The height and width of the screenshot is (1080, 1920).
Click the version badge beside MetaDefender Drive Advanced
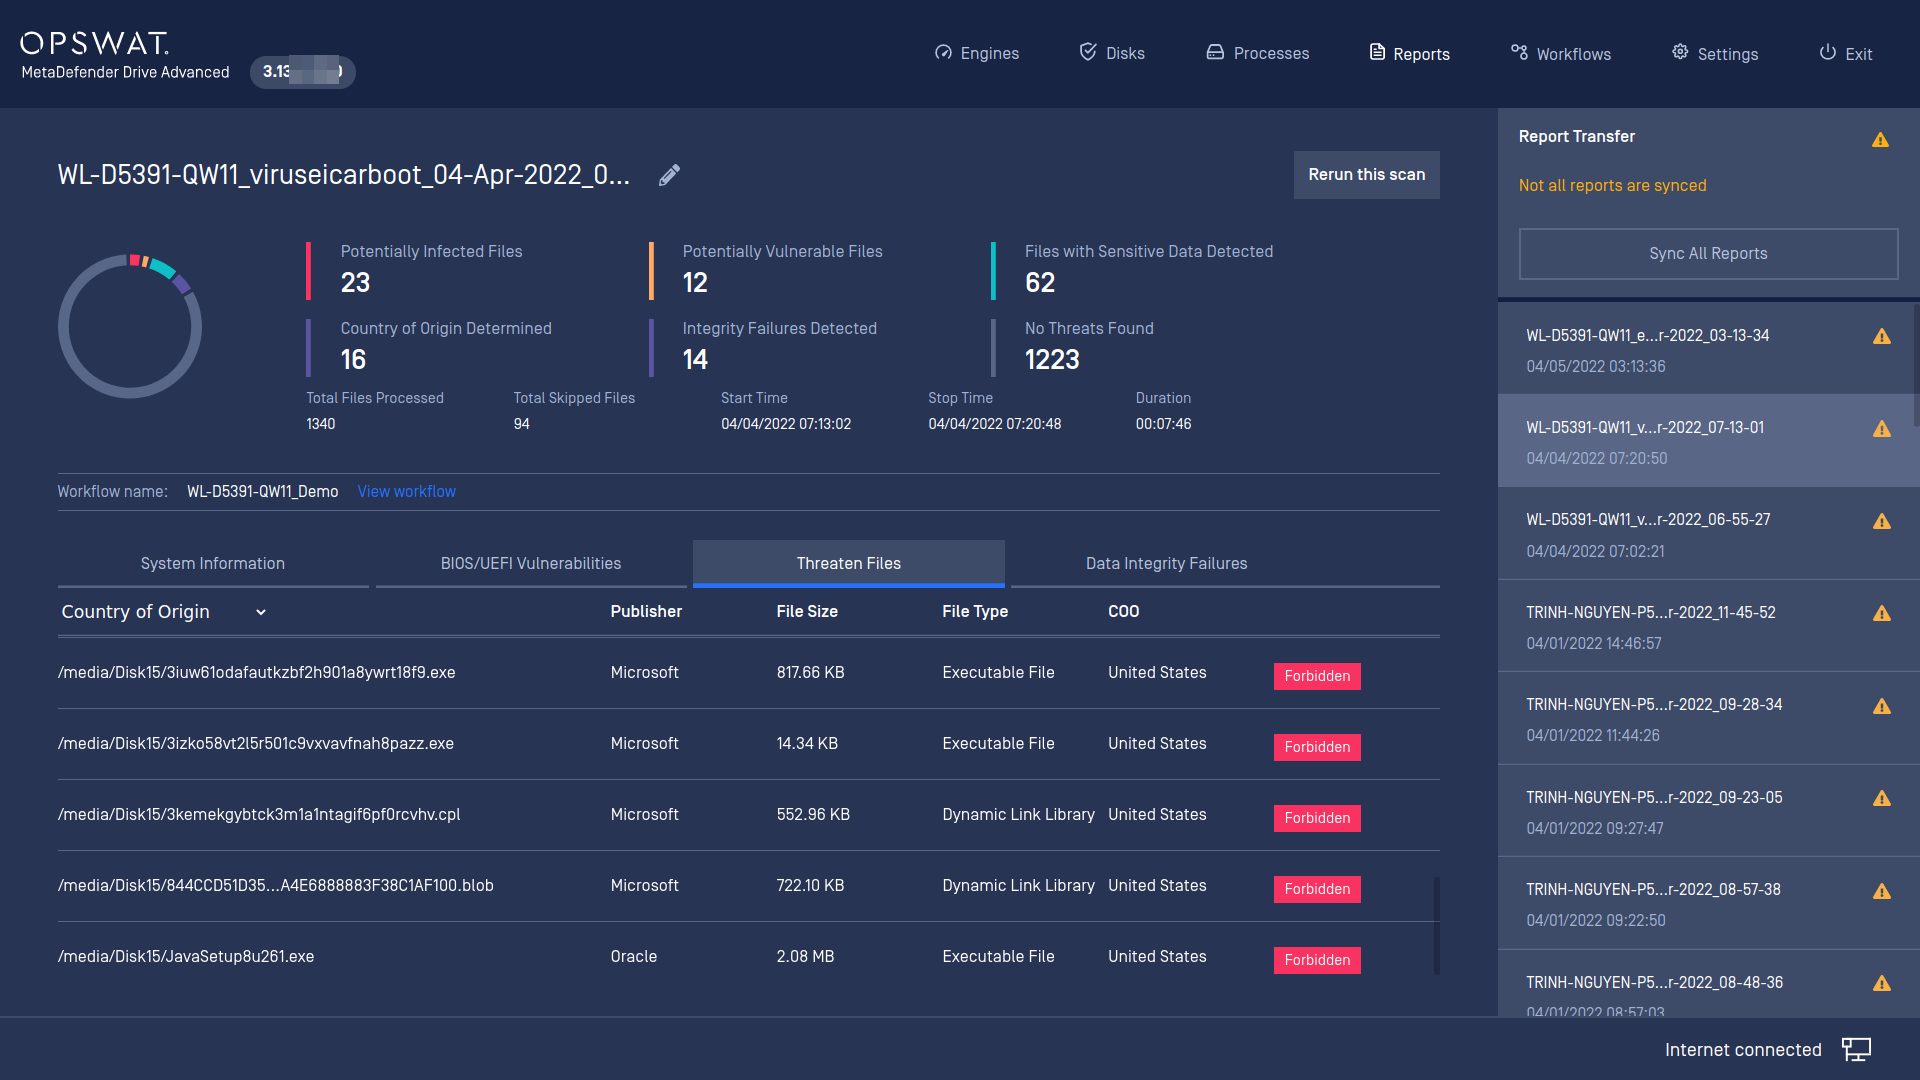tap(302, 72)
